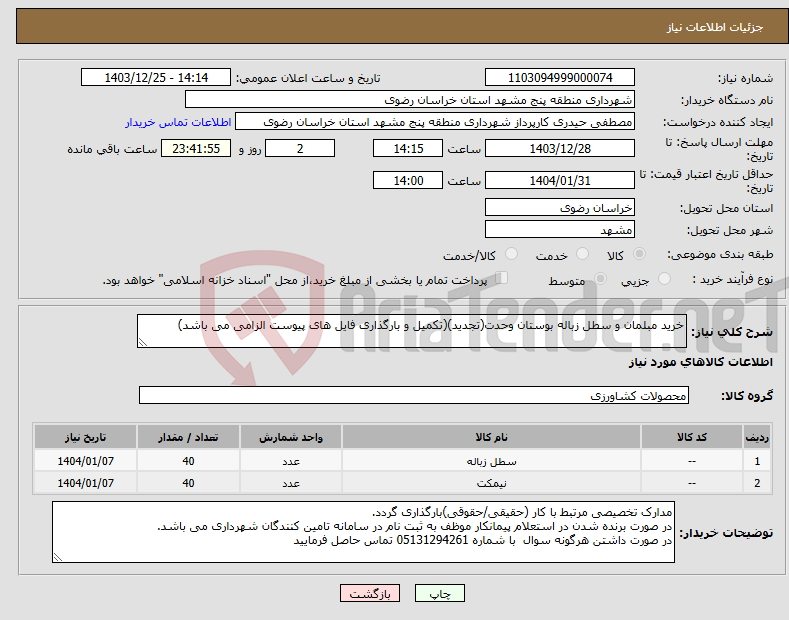Screen dimensions: 789x620
Task: Click the نام کالا column header
Action: point(491,437)
